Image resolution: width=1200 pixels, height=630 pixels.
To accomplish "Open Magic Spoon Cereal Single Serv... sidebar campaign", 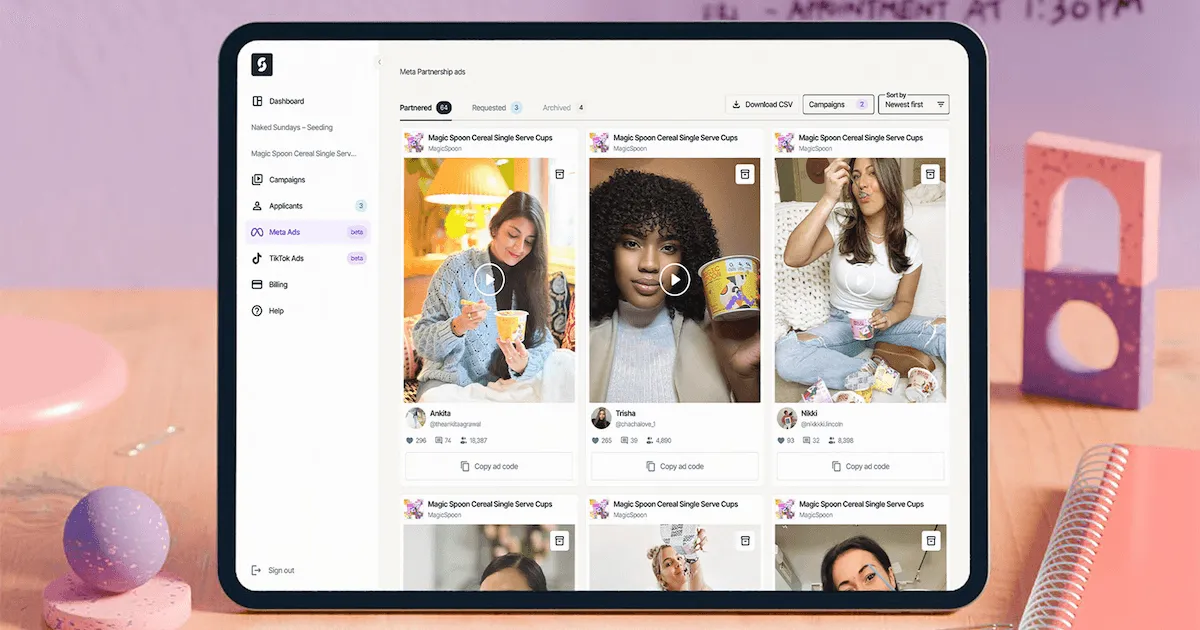I will 303,154.
